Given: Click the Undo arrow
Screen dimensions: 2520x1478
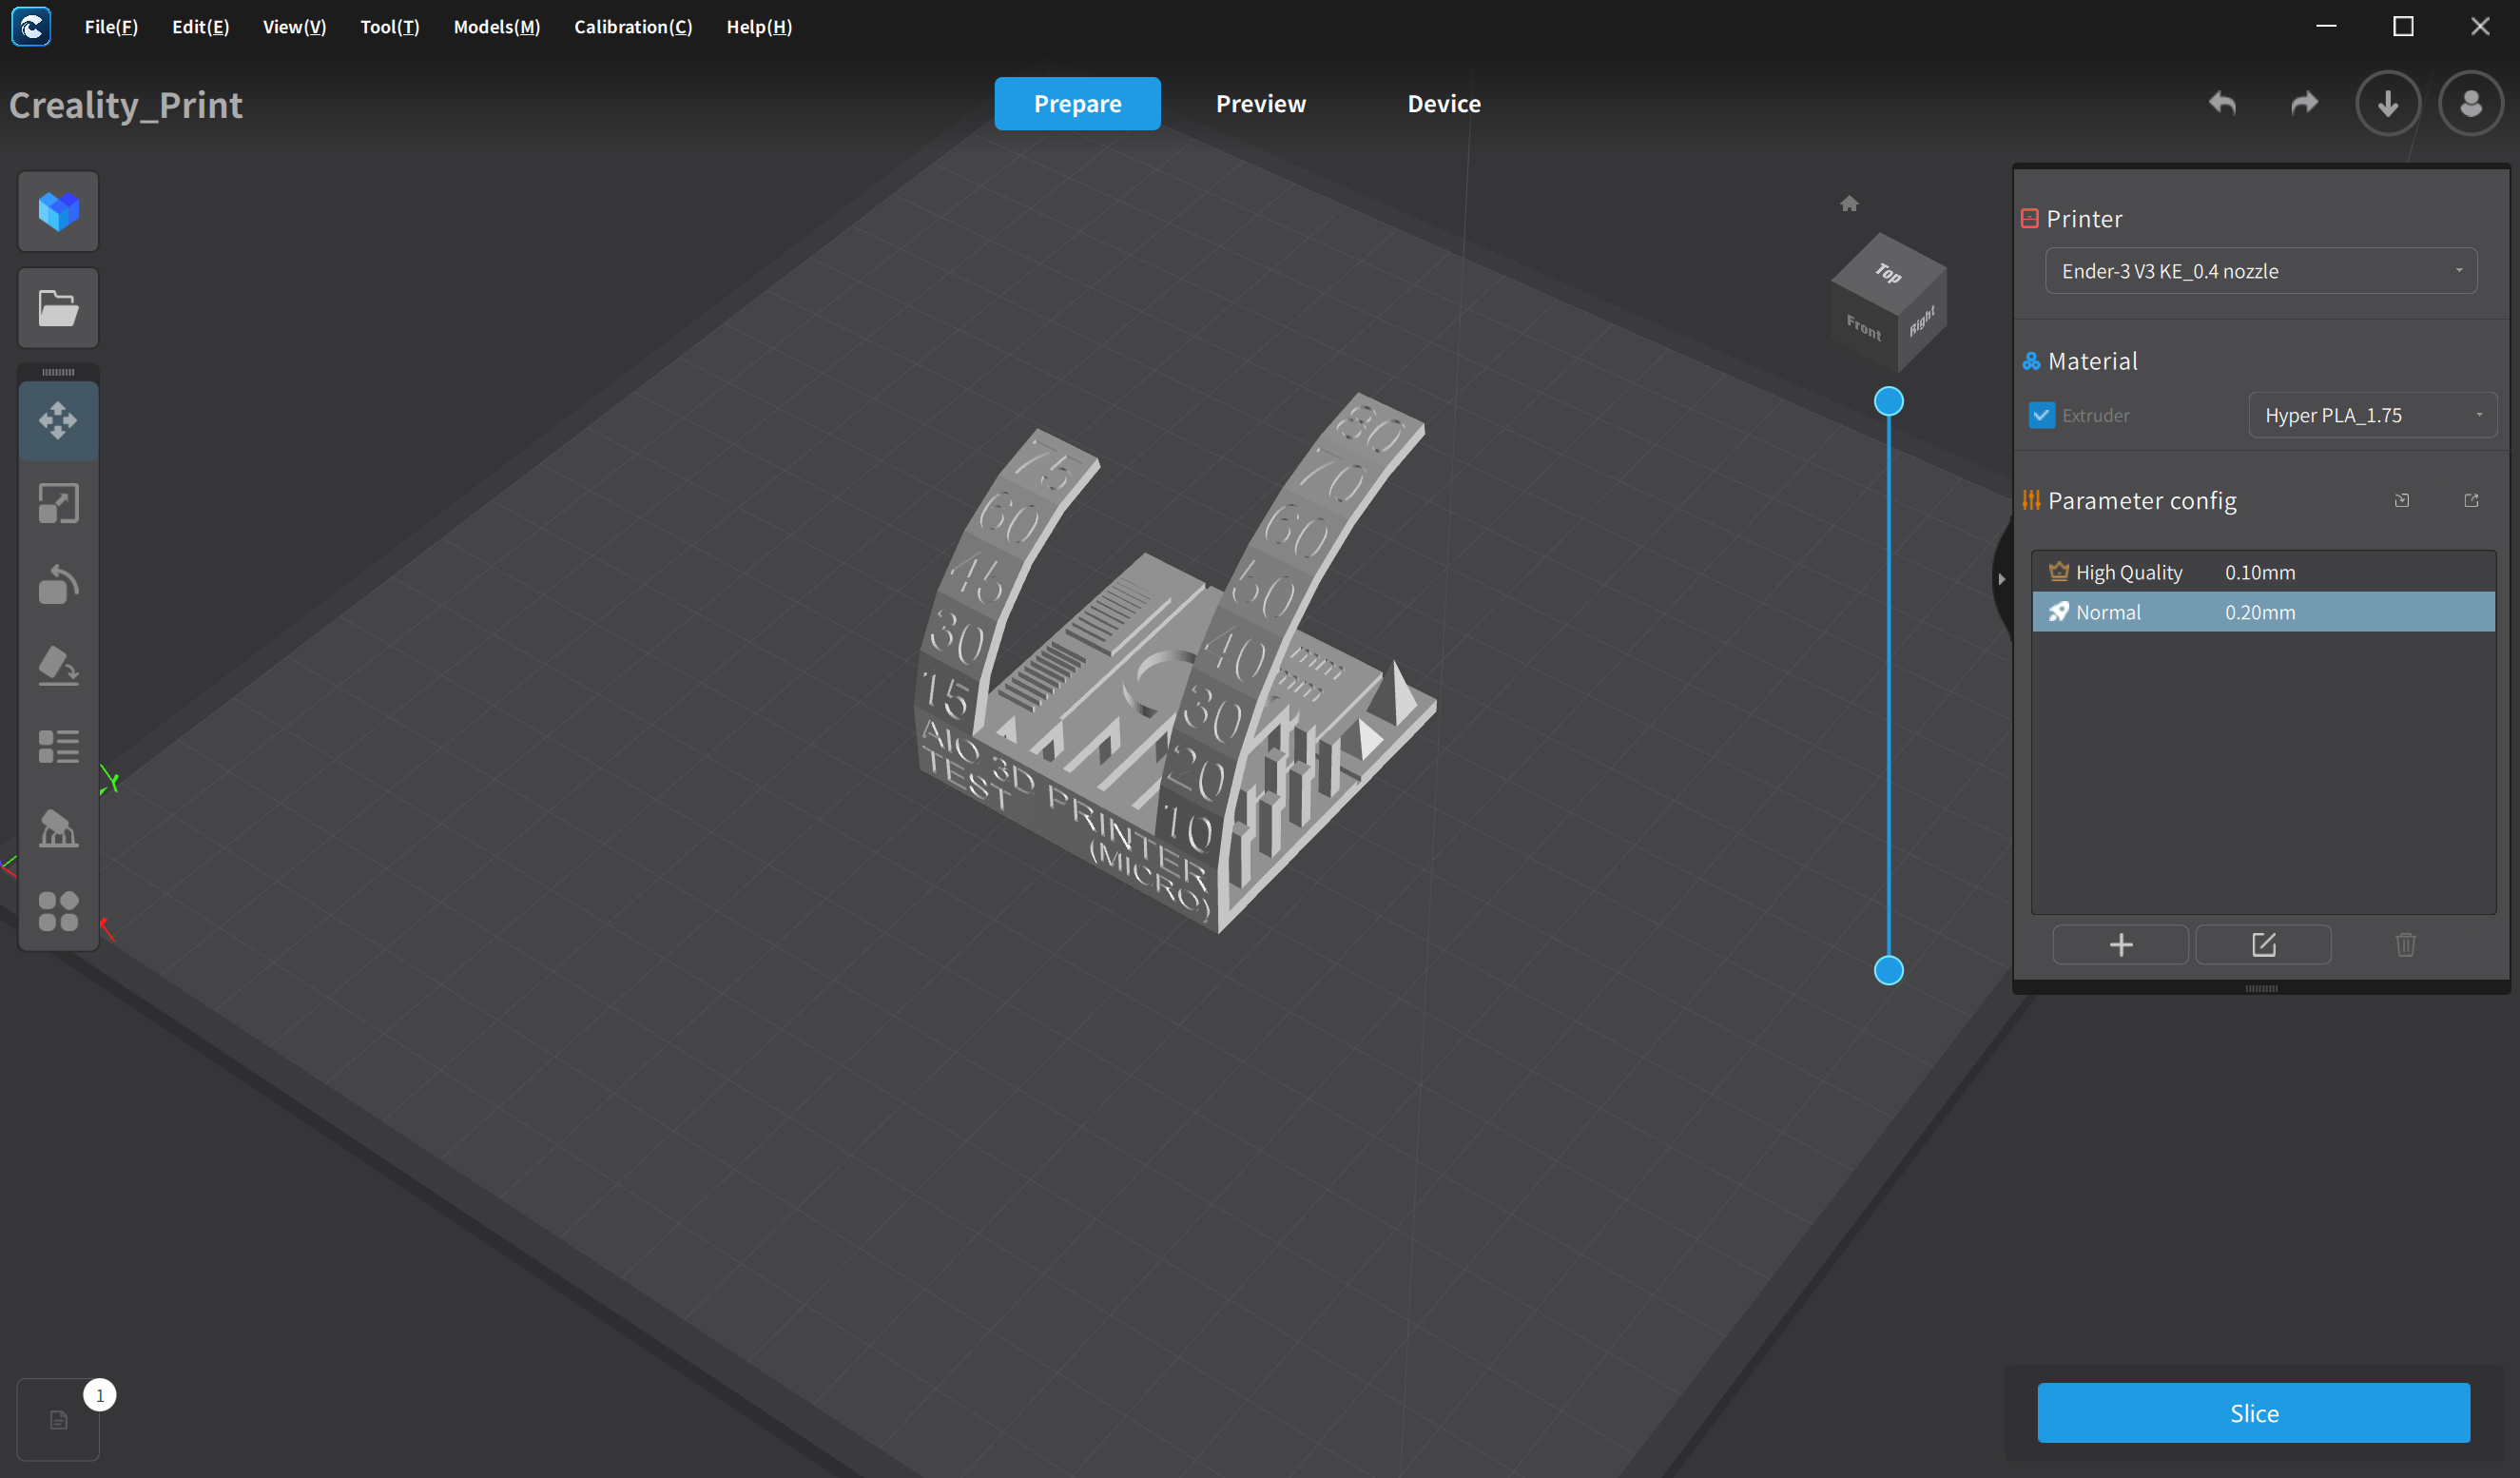Looking at the screenshot, I should coord(2222,103).
